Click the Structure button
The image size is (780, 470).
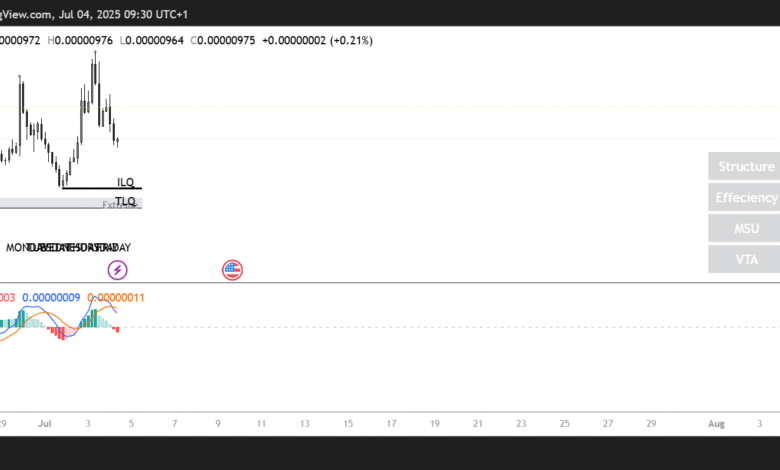(744, 167)
